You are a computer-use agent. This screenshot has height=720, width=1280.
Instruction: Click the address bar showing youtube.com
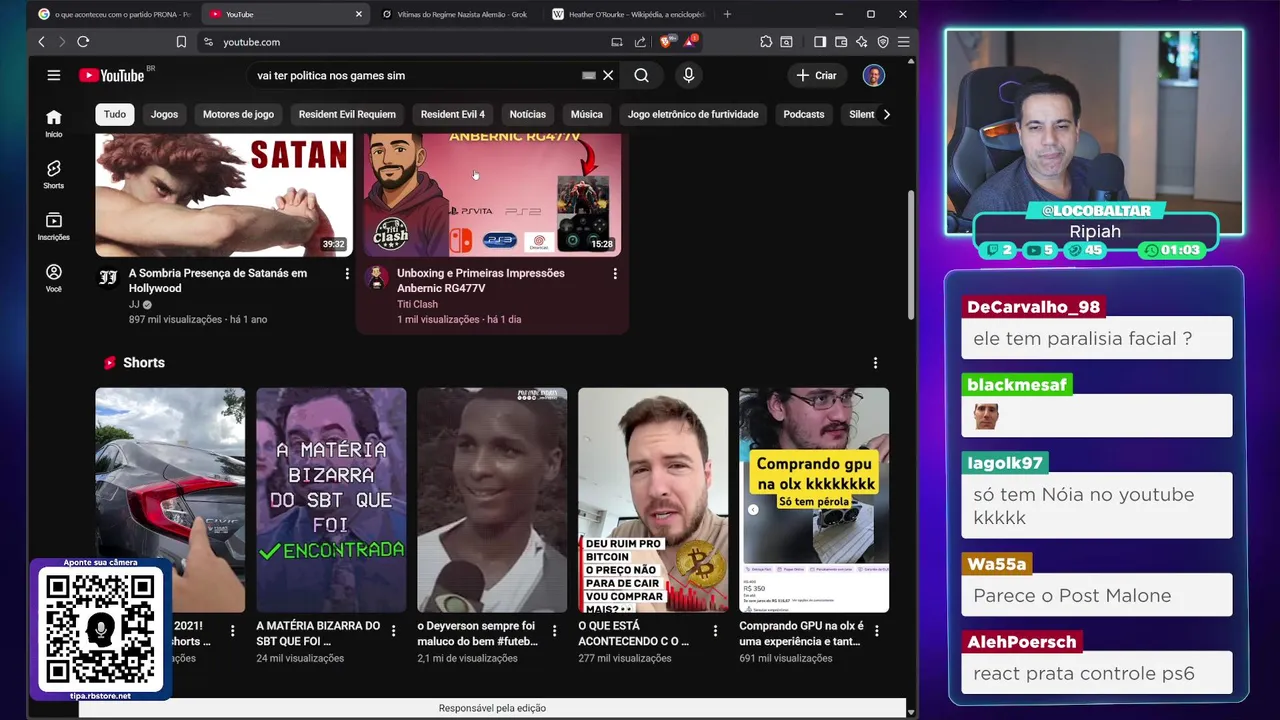400,42
